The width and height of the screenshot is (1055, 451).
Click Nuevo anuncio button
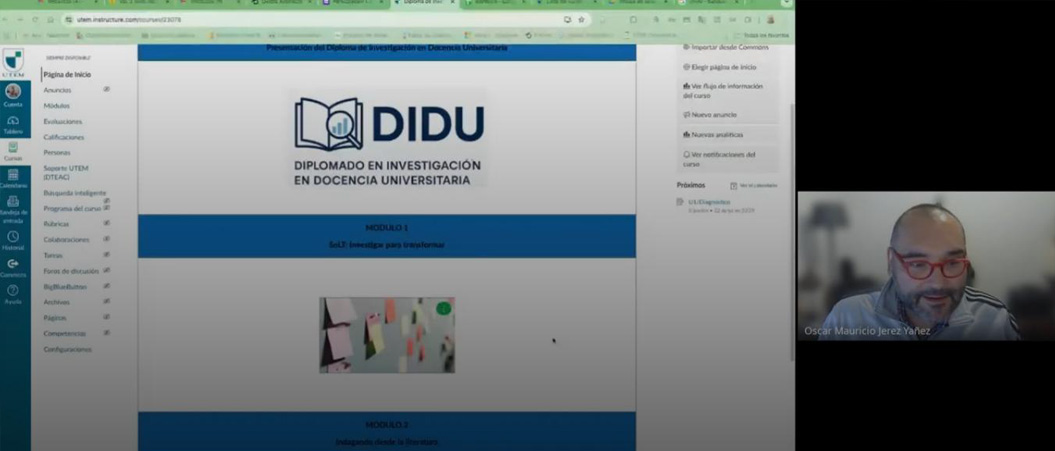(728, 114)
